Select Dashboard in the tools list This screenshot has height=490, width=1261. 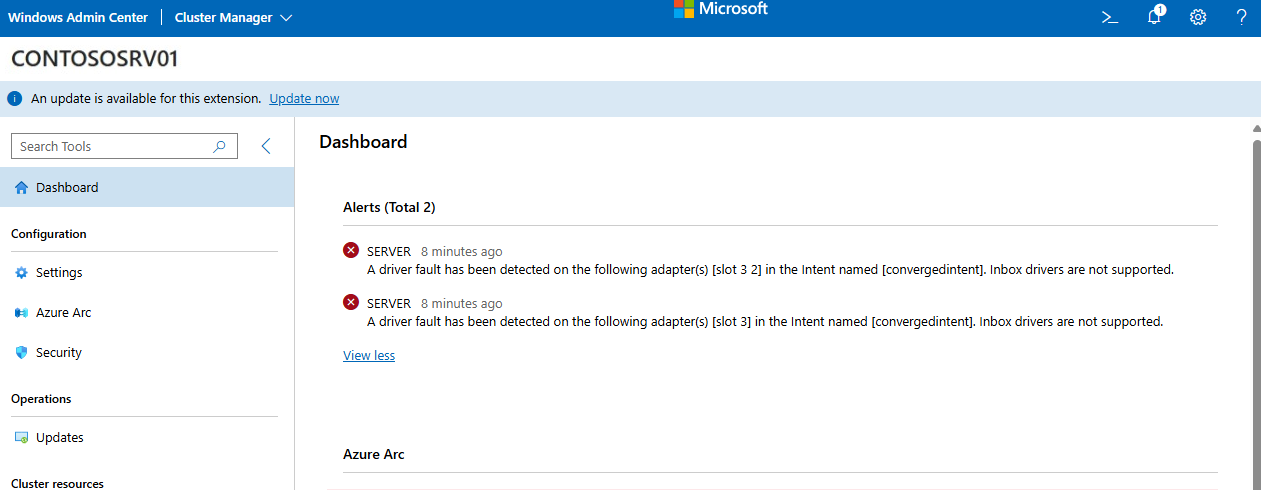pos(147,187)
